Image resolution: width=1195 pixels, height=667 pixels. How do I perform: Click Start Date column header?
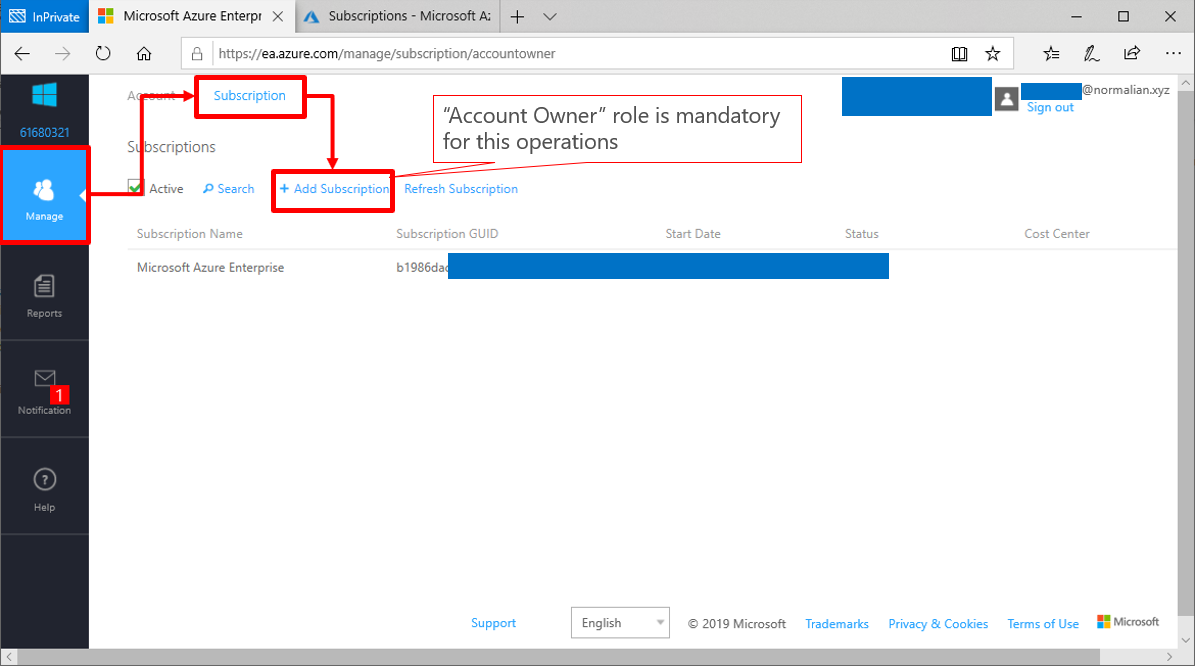click(693, 234)
